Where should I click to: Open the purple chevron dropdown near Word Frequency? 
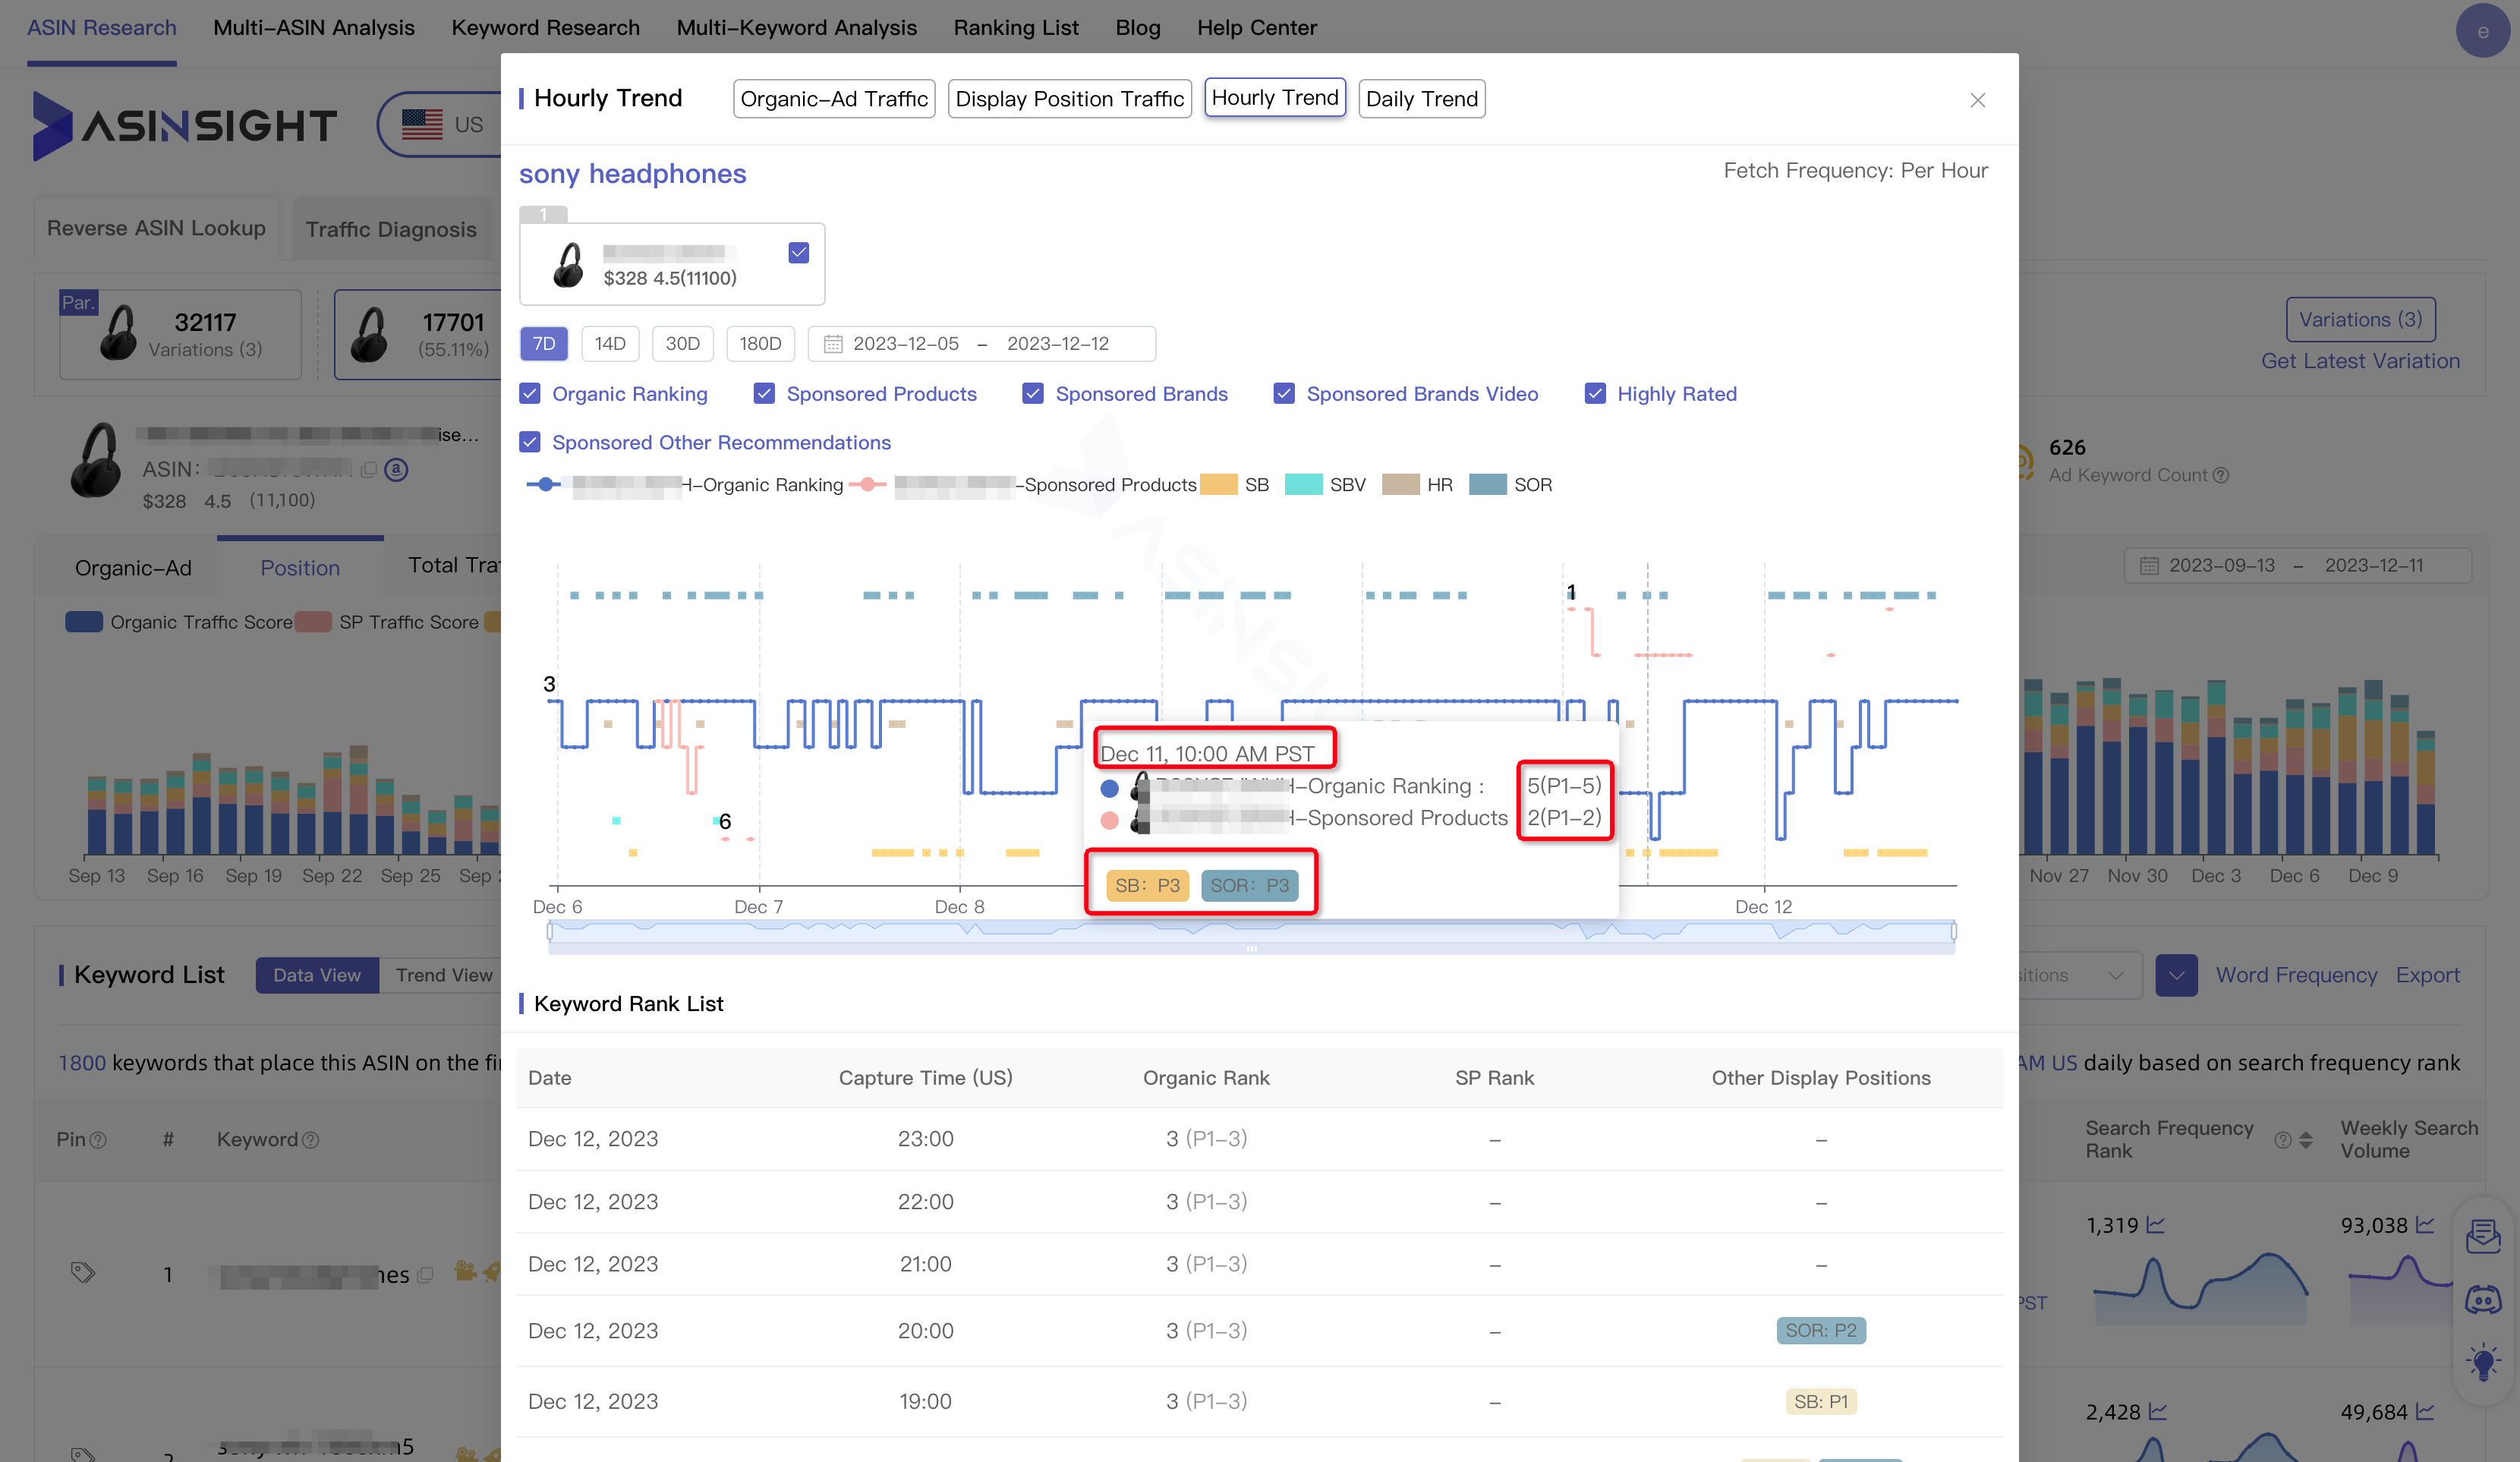pos(2176,975)
